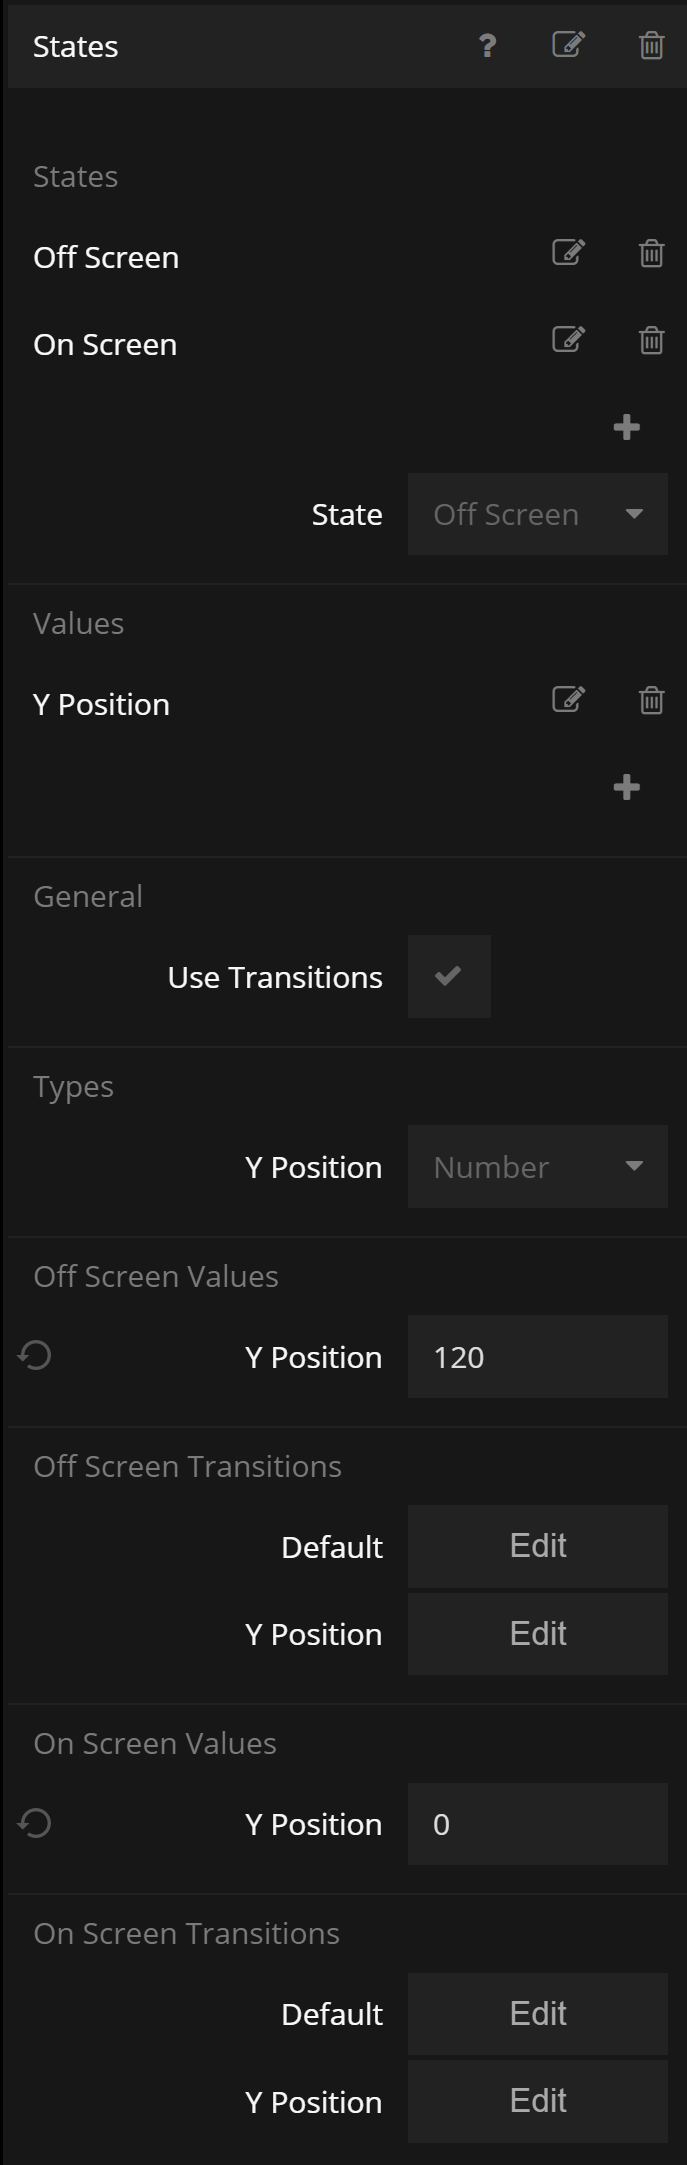The width and height of the screenshot is (687, 2165).
Task: Add a new state with plus icon
Action: click(627, 428)
